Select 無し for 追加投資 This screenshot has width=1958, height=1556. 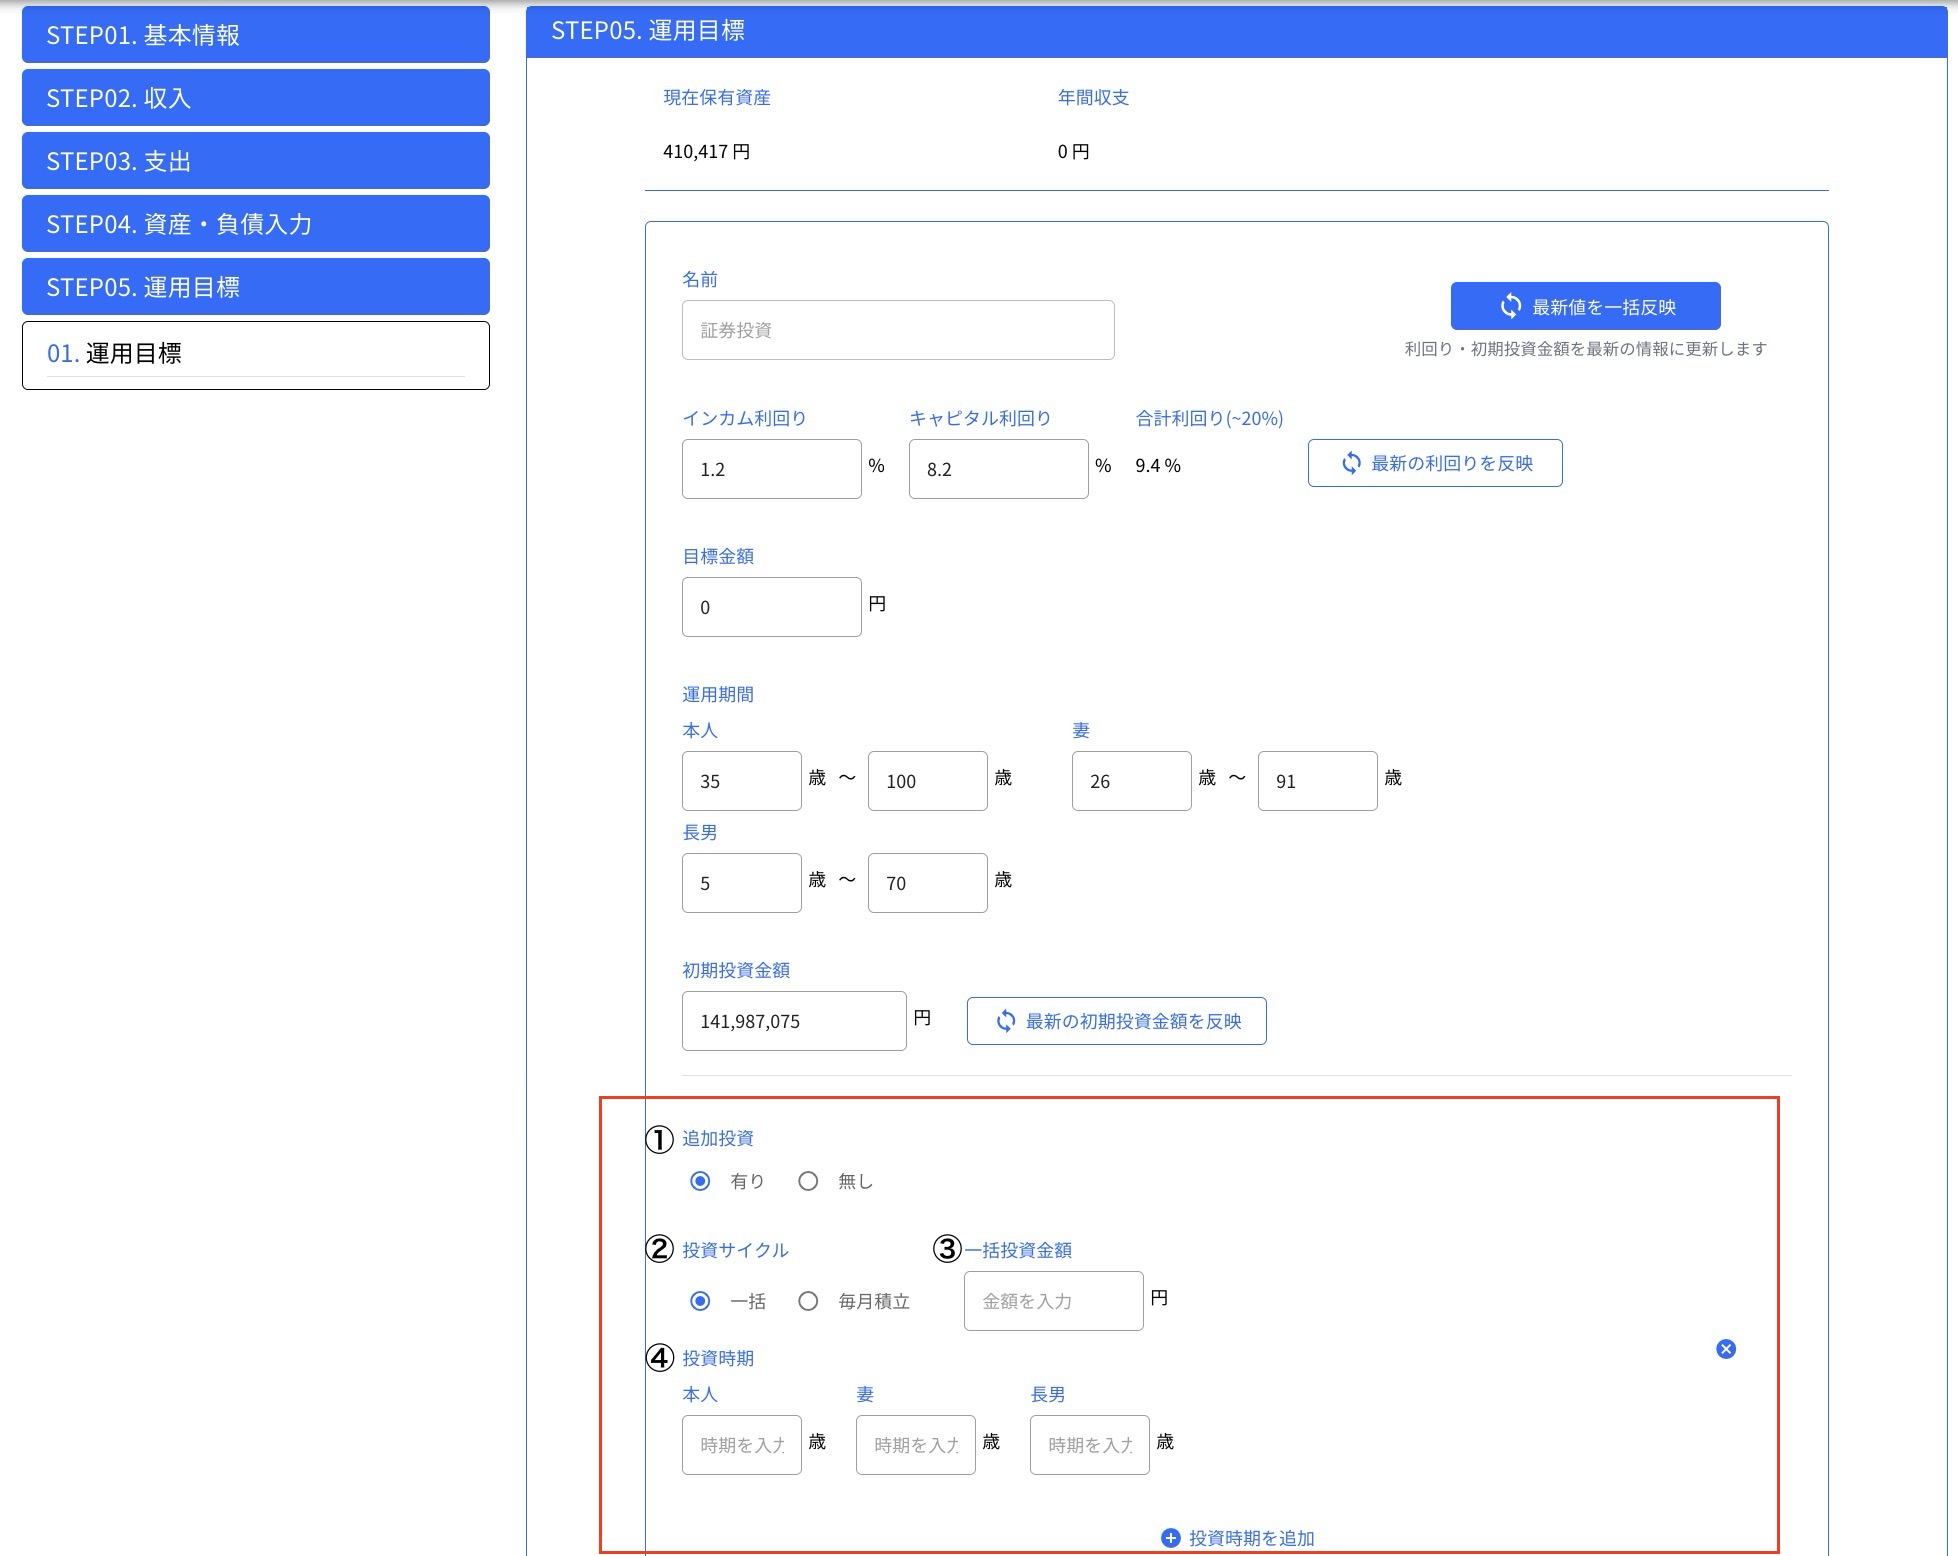click(808, 1181)
